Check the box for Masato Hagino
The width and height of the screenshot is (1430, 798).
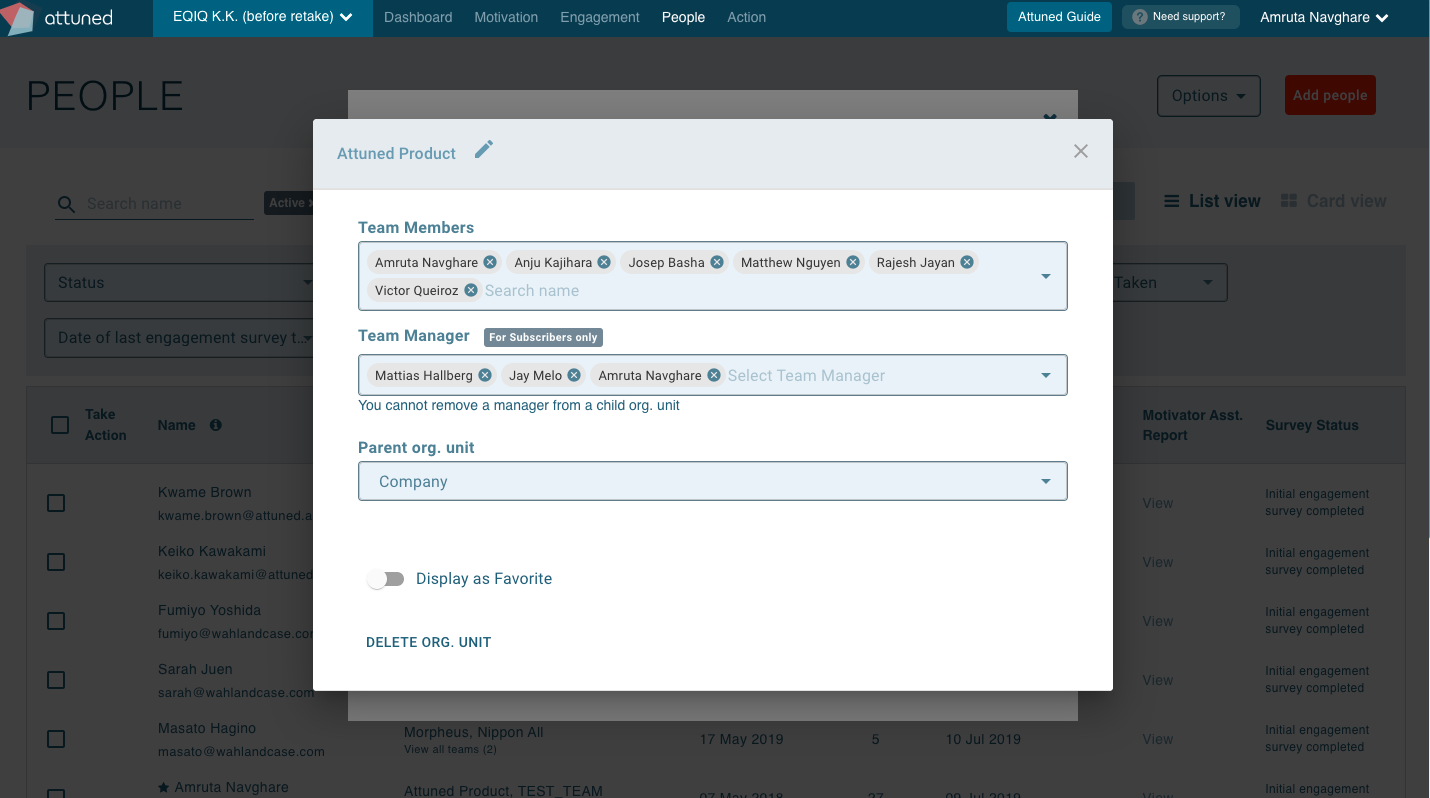pyautogui.click(x=56, y=739)
